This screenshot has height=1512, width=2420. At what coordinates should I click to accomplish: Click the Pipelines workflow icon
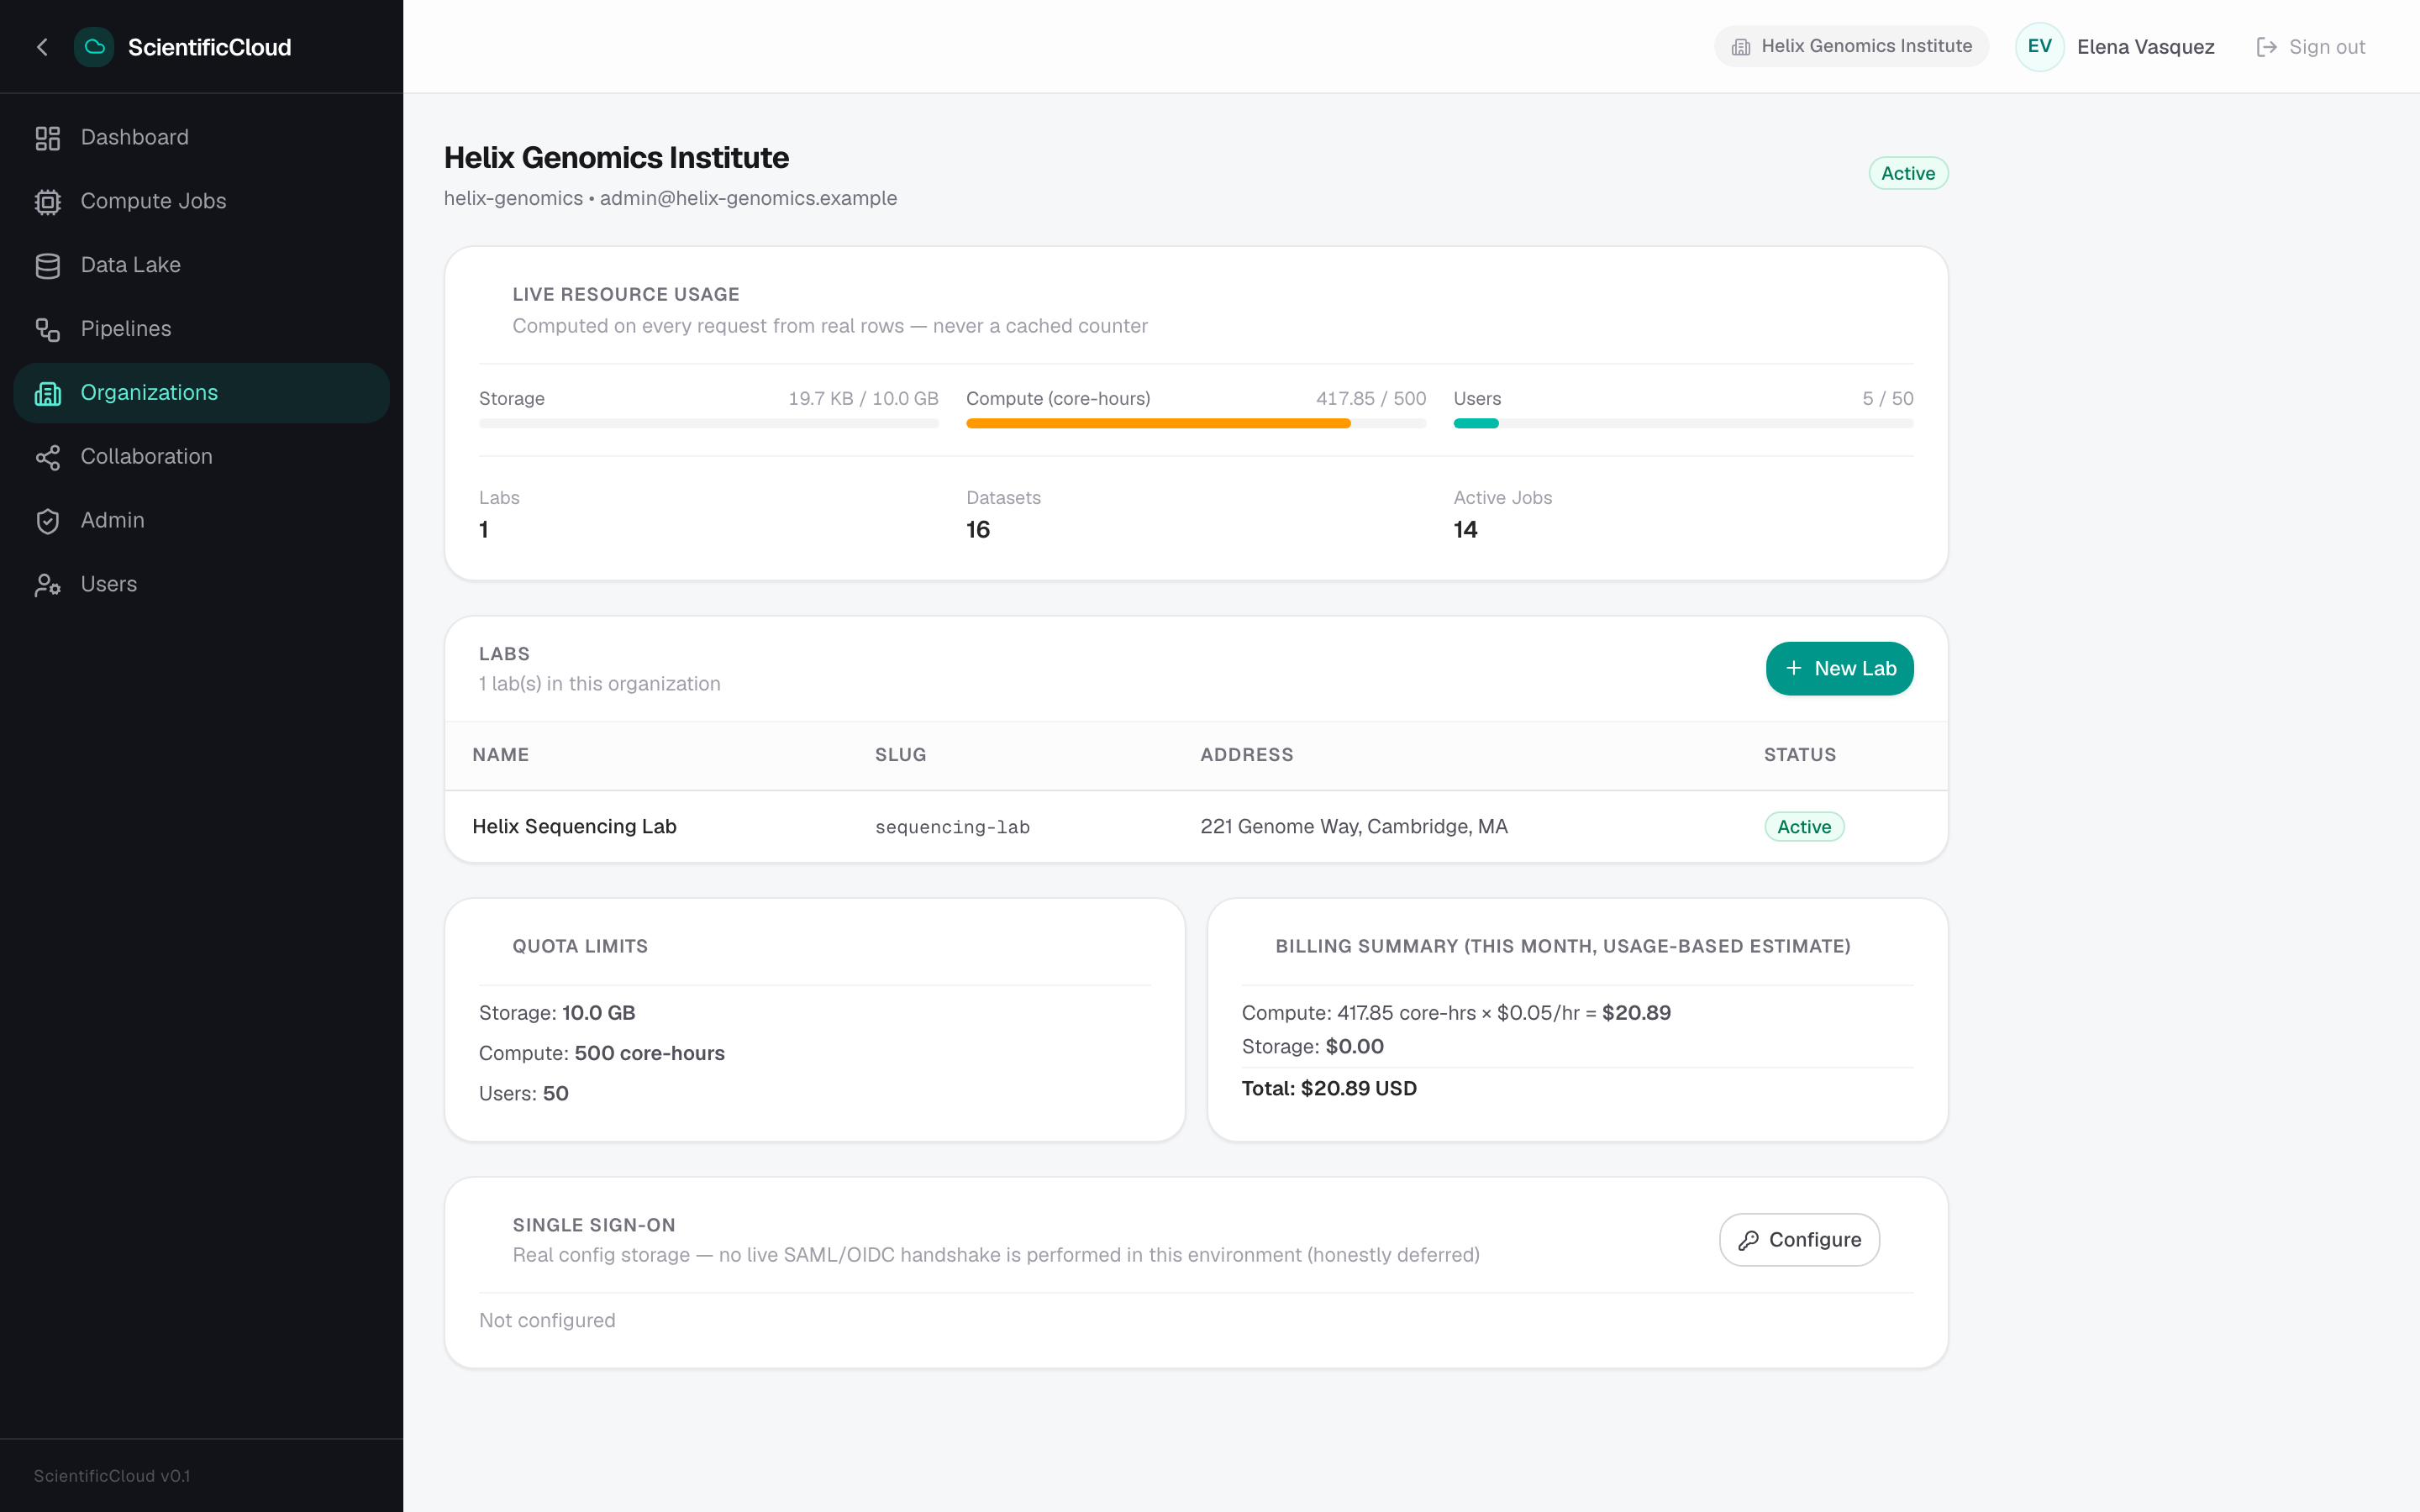(x=48, y=329)
